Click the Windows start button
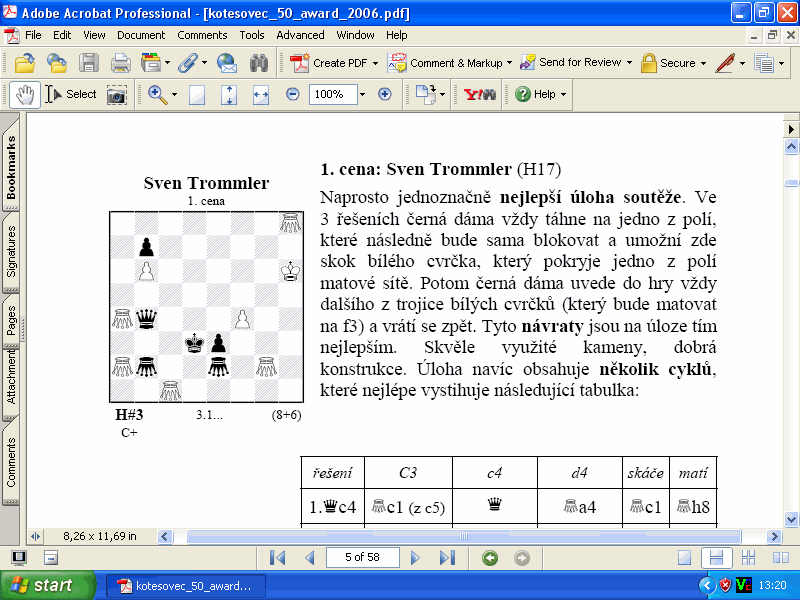The image size is (800, 600). (x=47, y=585)
